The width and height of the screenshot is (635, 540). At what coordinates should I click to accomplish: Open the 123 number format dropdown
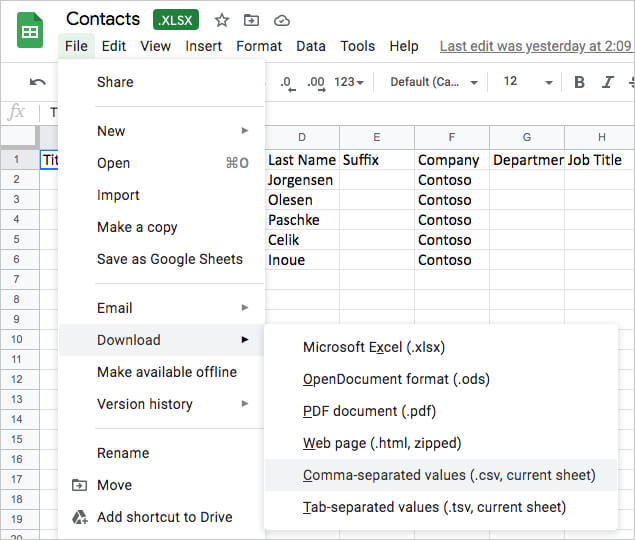pos(349,82)
